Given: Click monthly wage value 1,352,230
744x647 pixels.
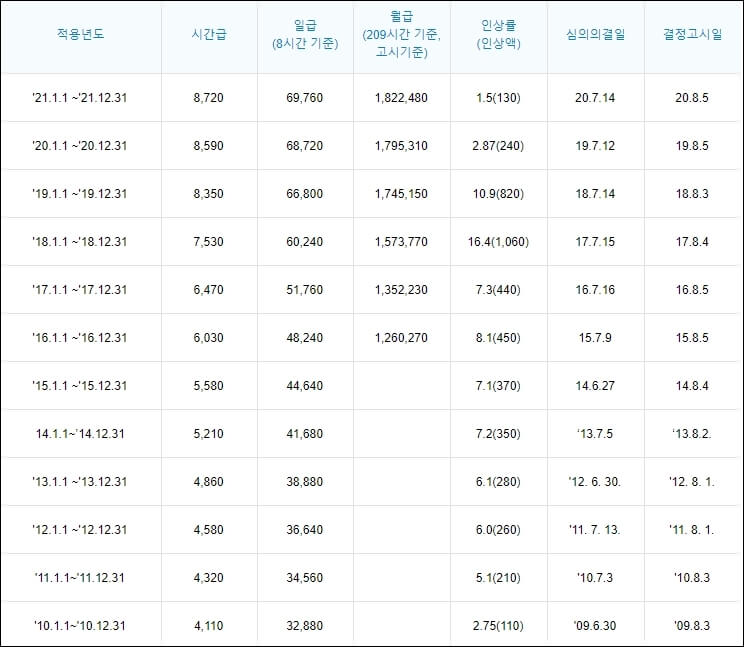Looking at the screenshot, I should [401, 289].
